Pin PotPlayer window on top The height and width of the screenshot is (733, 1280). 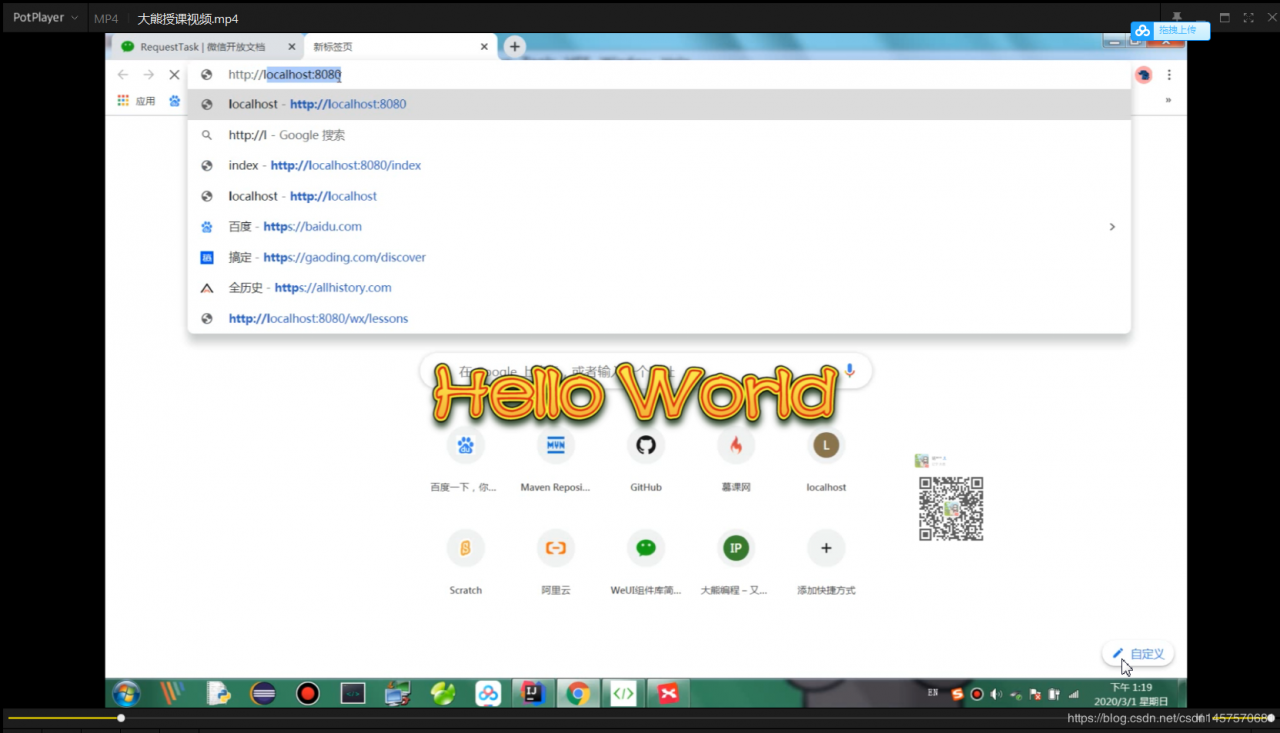pyautogui.click(x=1177, y=17)
